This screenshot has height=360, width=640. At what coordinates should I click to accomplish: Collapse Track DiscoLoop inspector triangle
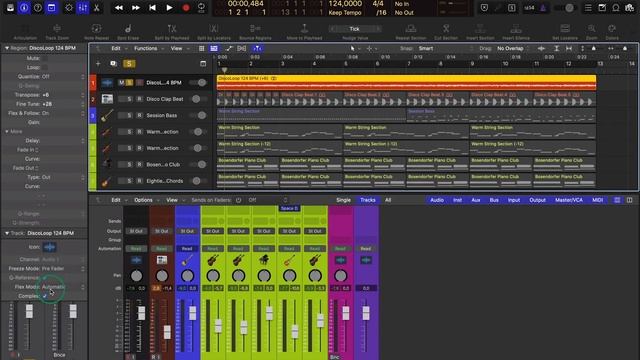click(7, 233)
